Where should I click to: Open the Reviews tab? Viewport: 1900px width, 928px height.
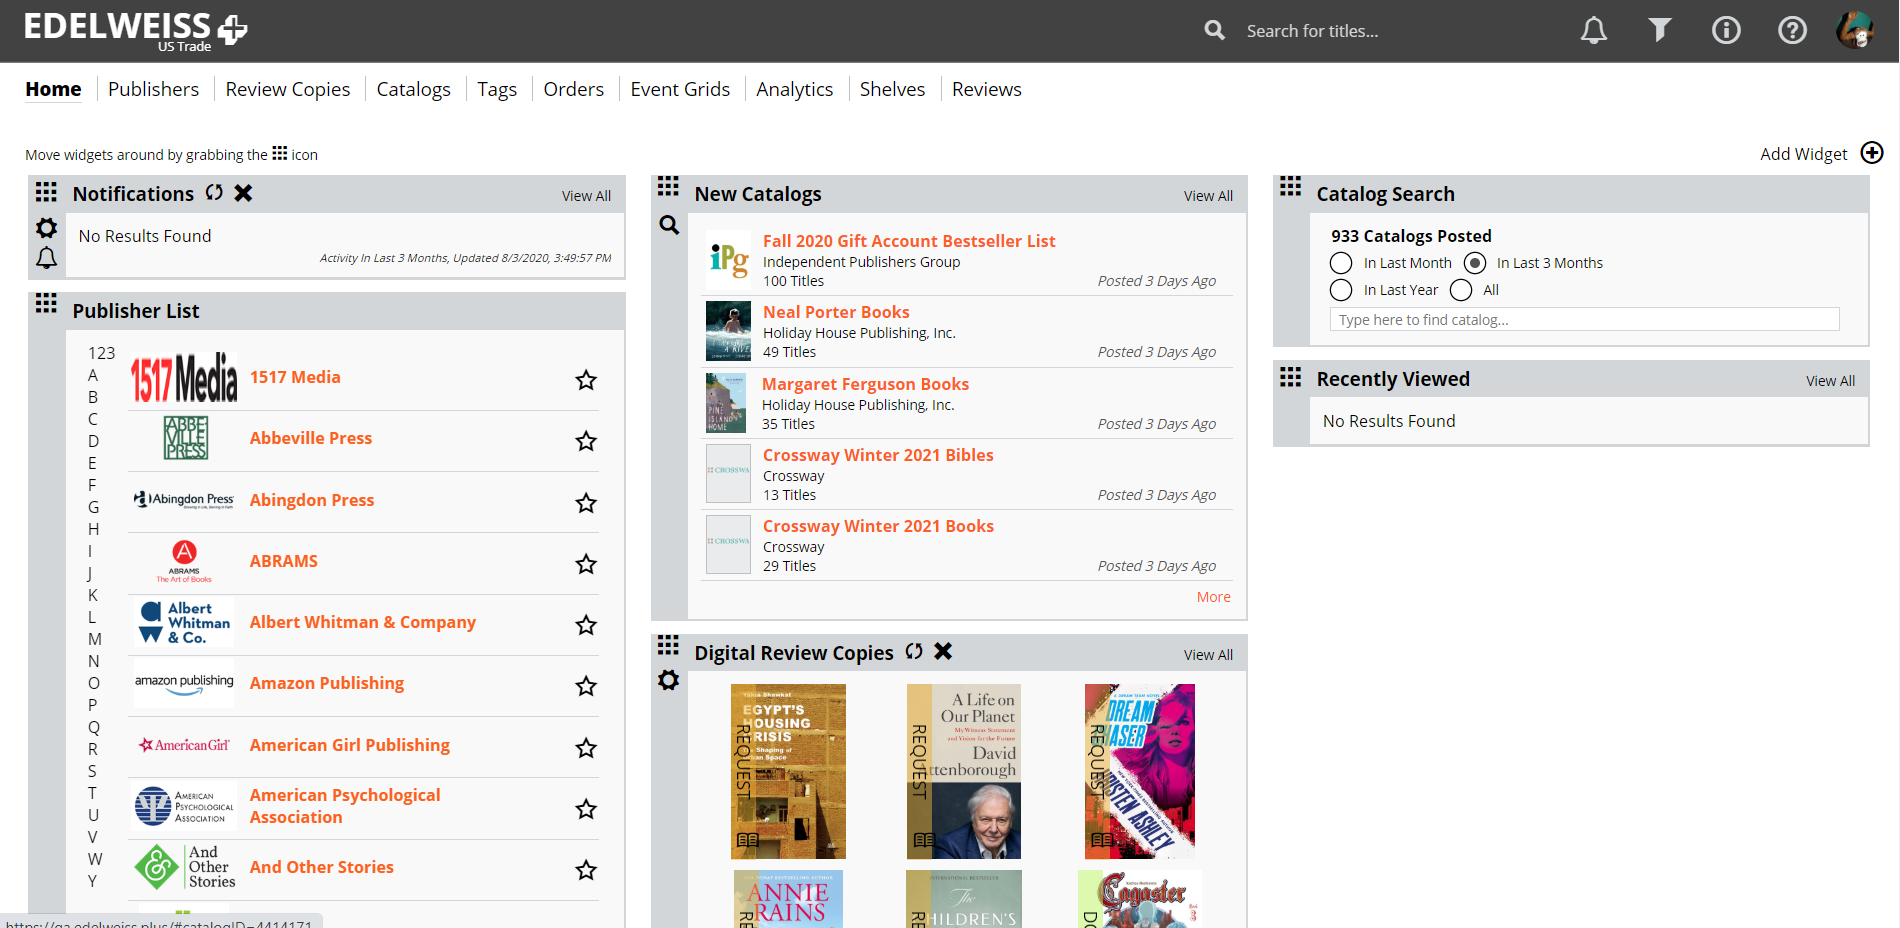[x=987, y=89]
